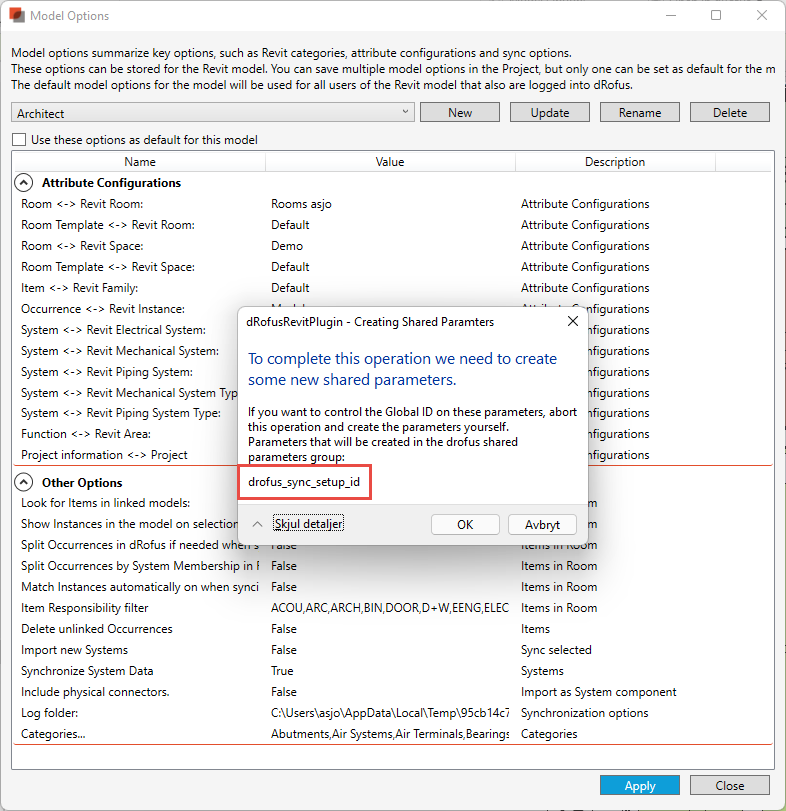Viewport: 786px width, 811px height.
Task: Enable use these options as default checkbox
Action: point(19,140)
